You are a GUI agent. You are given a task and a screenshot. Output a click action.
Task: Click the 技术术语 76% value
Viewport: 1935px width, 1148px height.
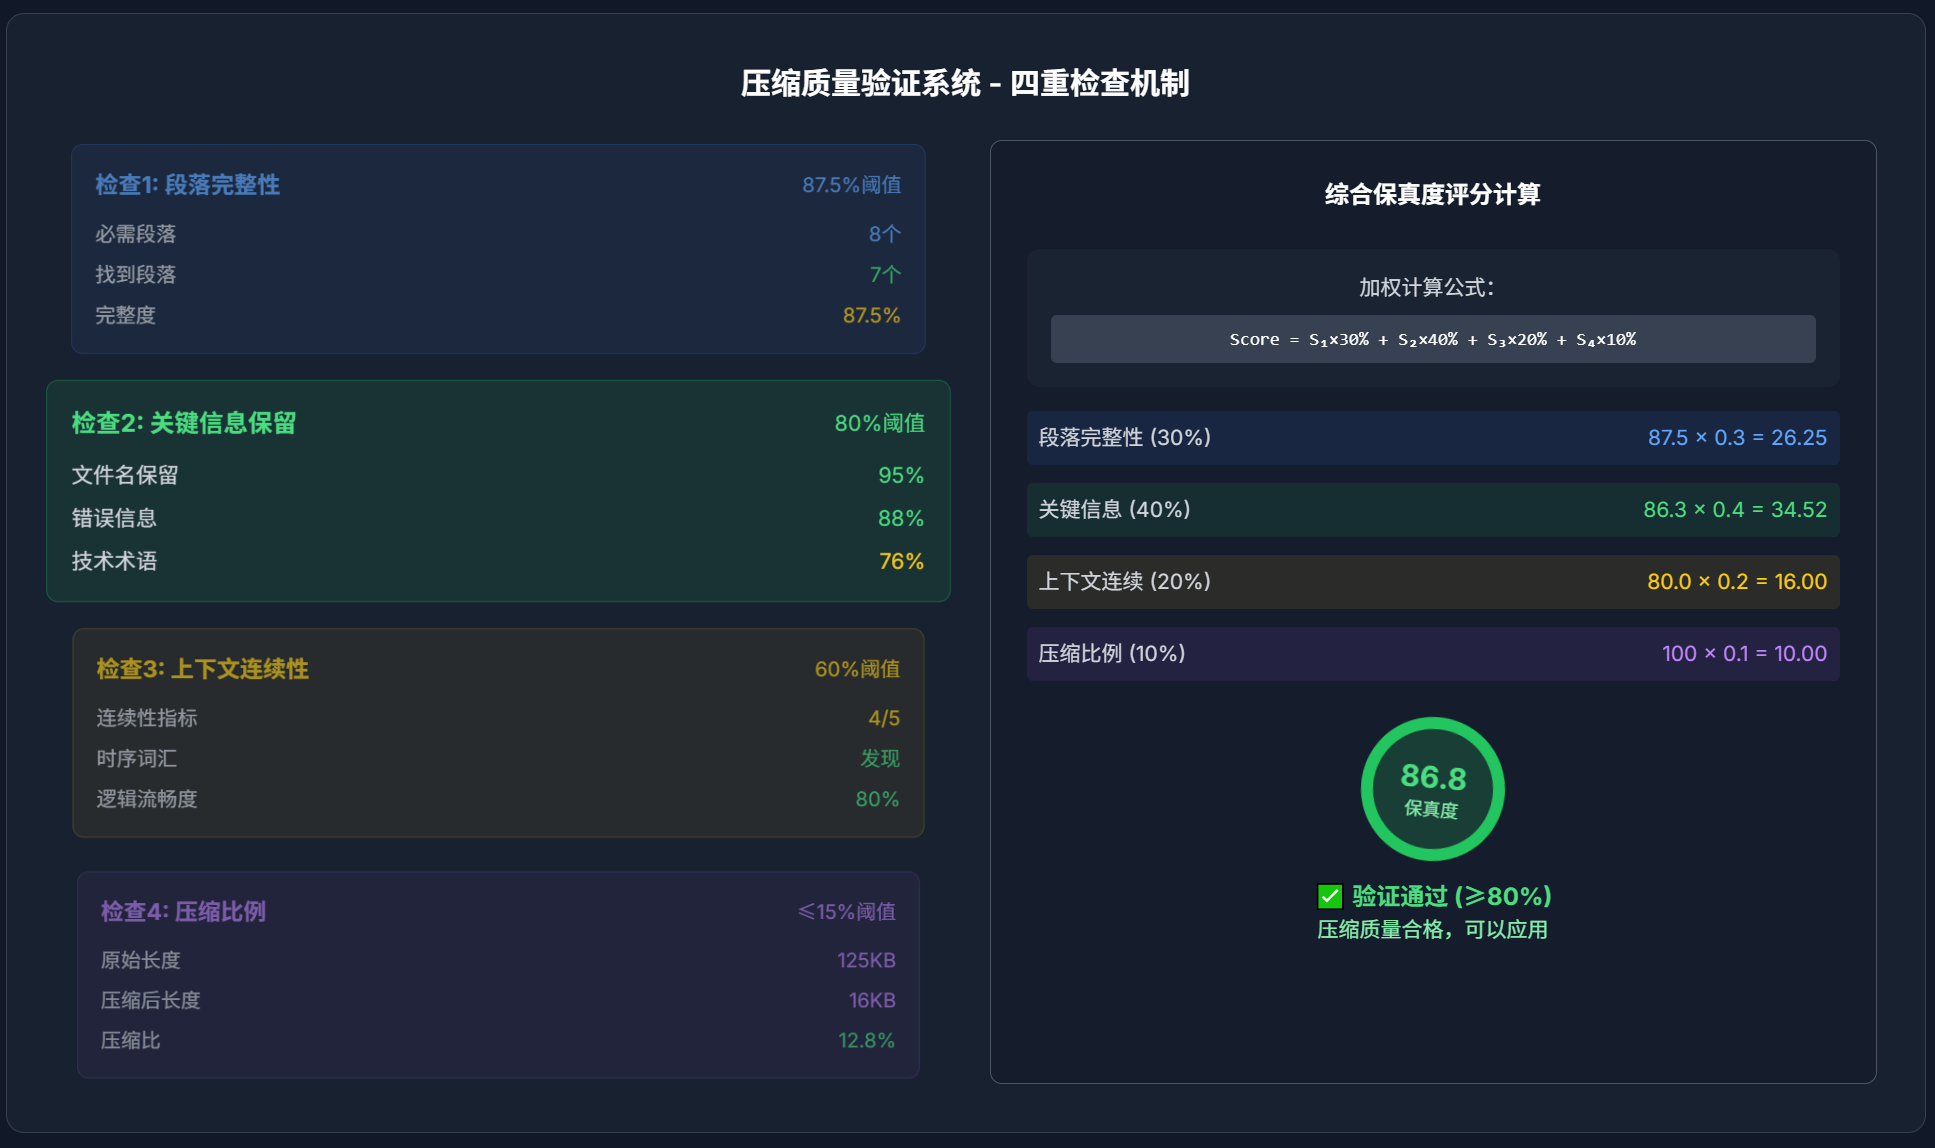[900, 562]
